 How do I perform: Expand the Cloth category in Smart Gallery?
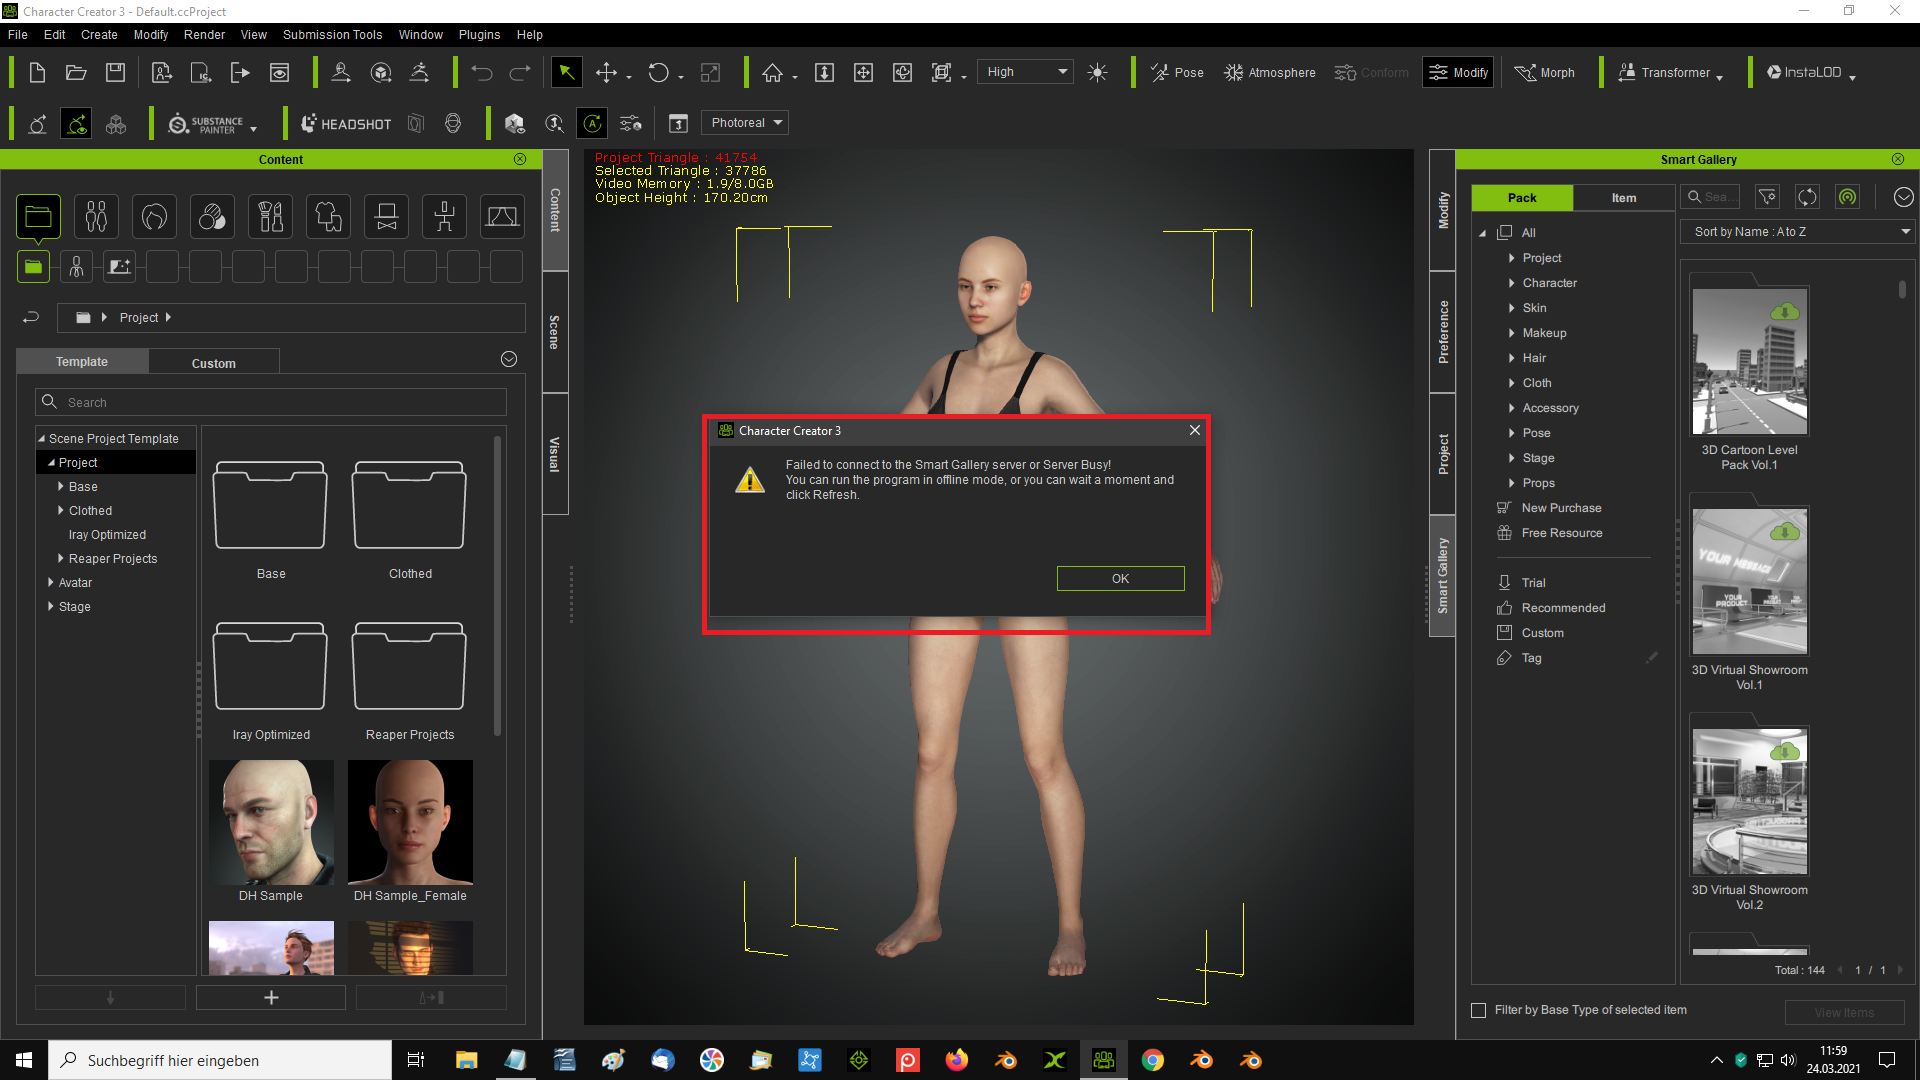coord(1511,383)
